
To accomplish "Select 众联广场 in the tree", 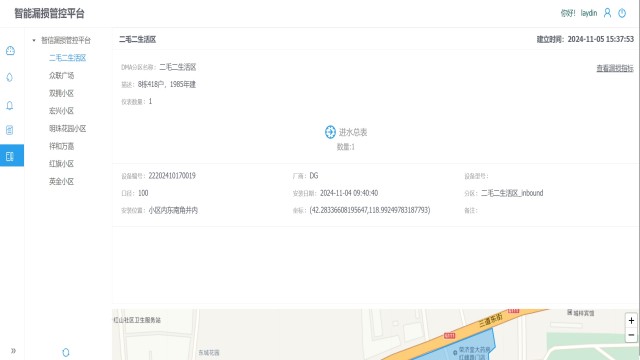I will coord(61,76).
